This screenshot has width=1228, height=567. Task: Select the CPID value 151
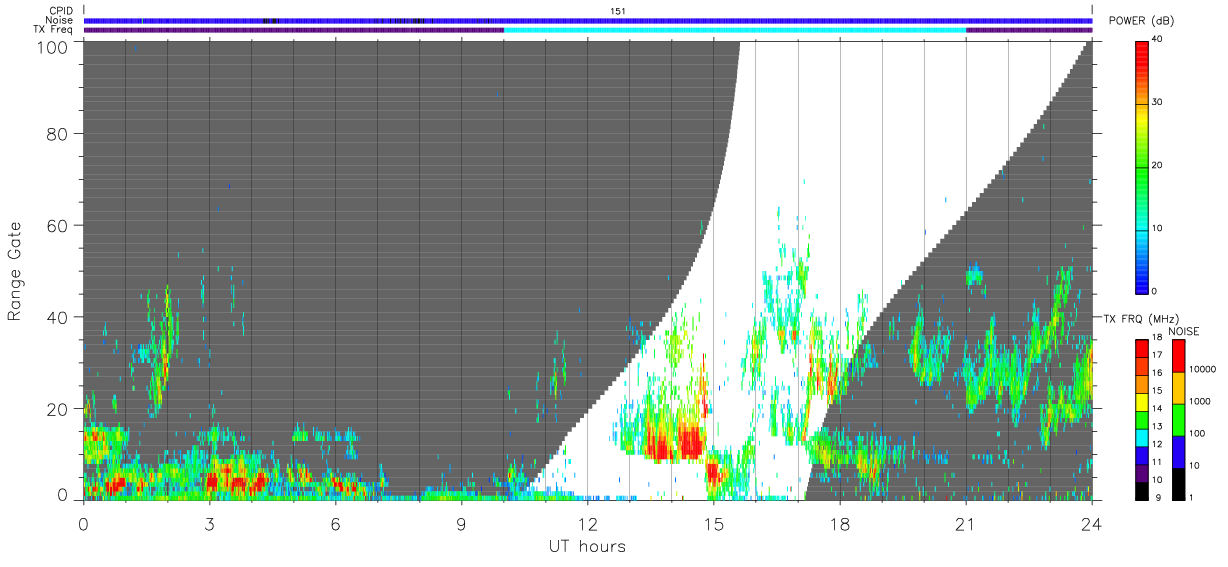[x=618, y=11]
